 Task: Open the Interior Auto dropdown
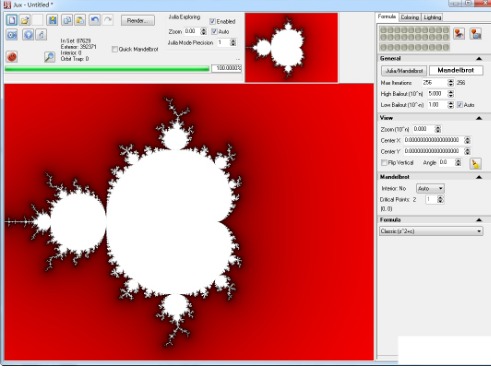pos(430,188)
